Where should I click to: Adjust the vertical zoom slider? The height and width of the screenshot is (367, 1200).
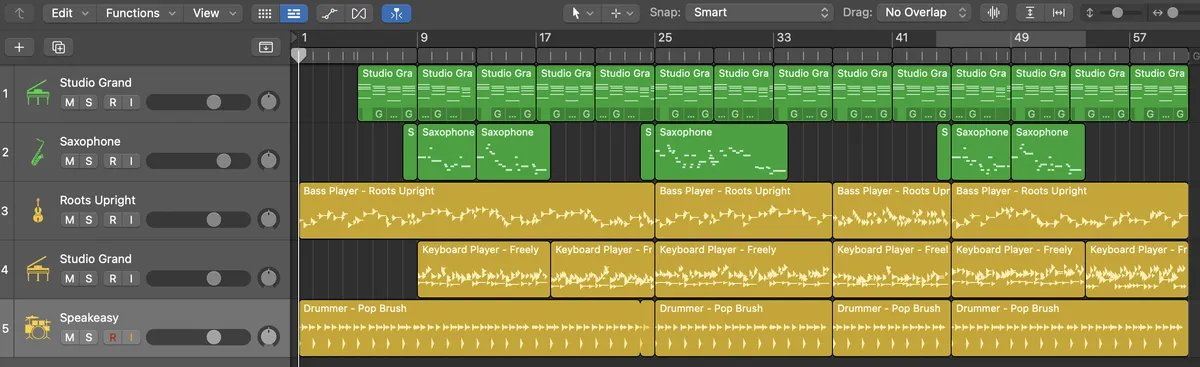(x=1118, y=13)
